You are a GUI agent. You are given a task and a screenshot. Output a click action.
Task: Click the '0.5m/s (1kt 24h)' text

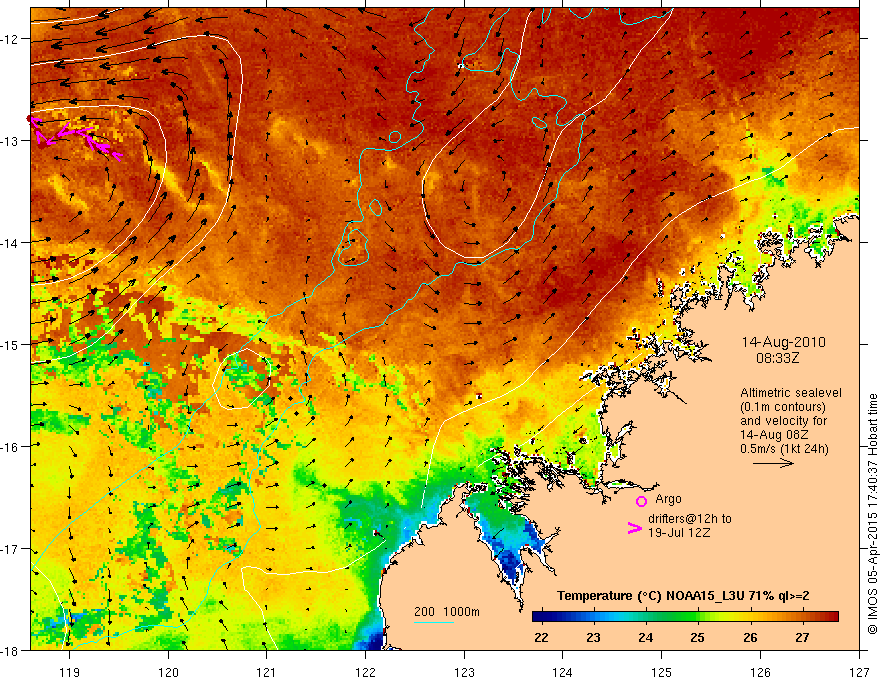tap(784, 449)
